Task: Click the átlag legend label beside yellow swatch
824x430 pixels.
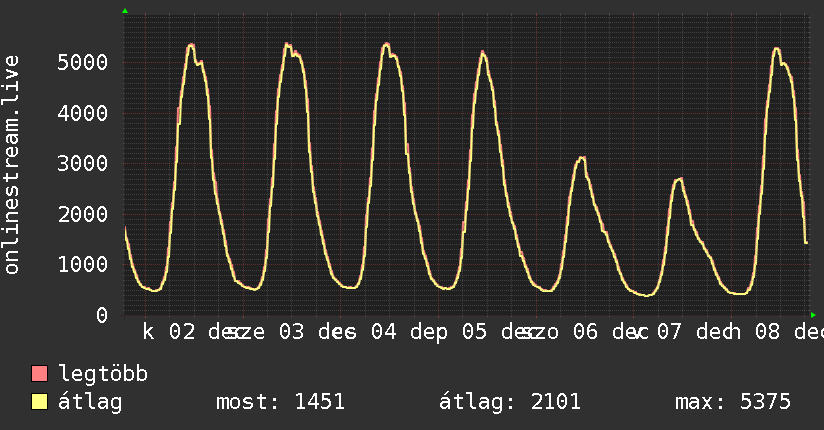Action: pos(90,402)
